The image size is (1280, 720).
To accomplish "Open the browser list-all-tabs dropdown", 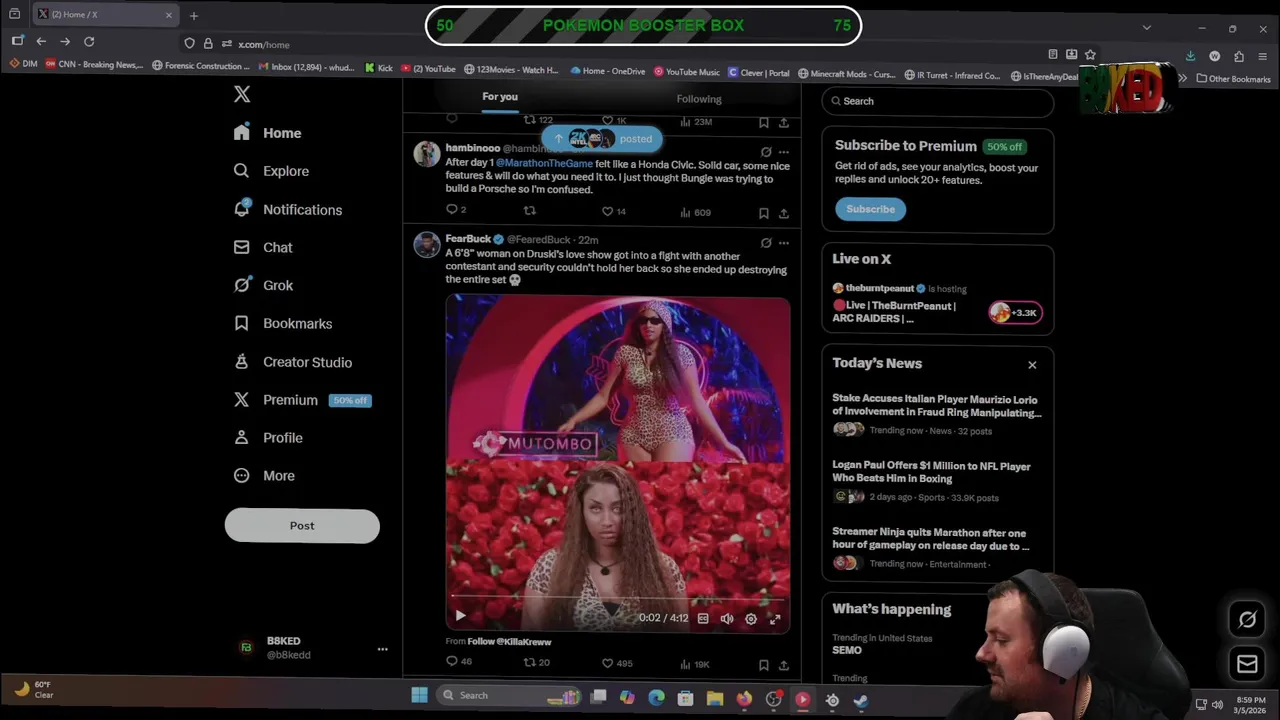I will [x=1146, y=28].
